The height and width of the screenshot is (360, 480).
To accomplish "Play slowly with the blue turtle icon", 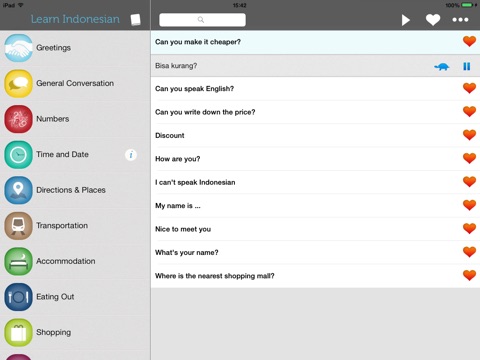I will click(x=442, y=67).
